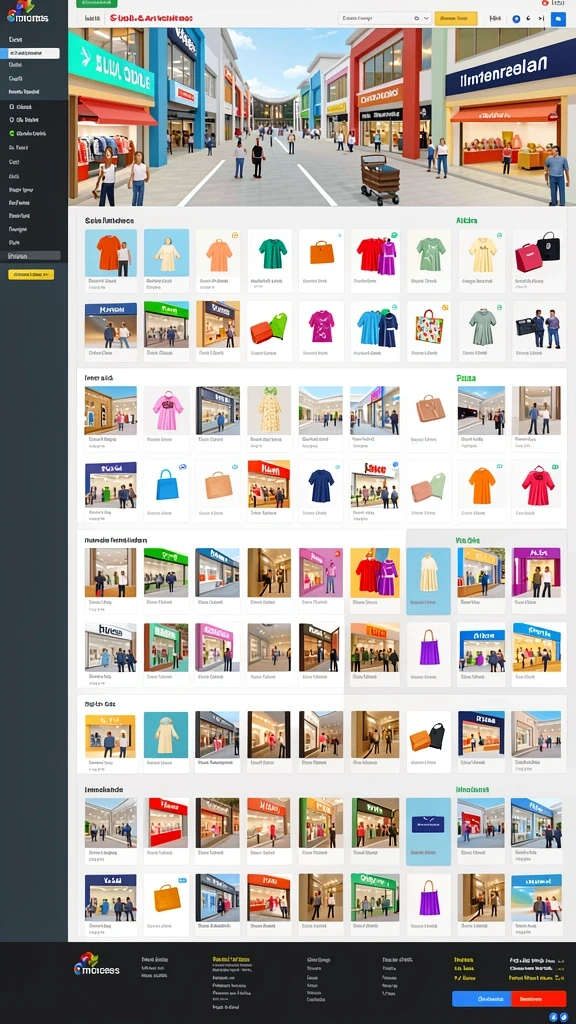Image resolution: width=576 pixels, height=1024 pixels.
Task: Click the green circle icon in sidebar
Action: click(x=12, y=133)
